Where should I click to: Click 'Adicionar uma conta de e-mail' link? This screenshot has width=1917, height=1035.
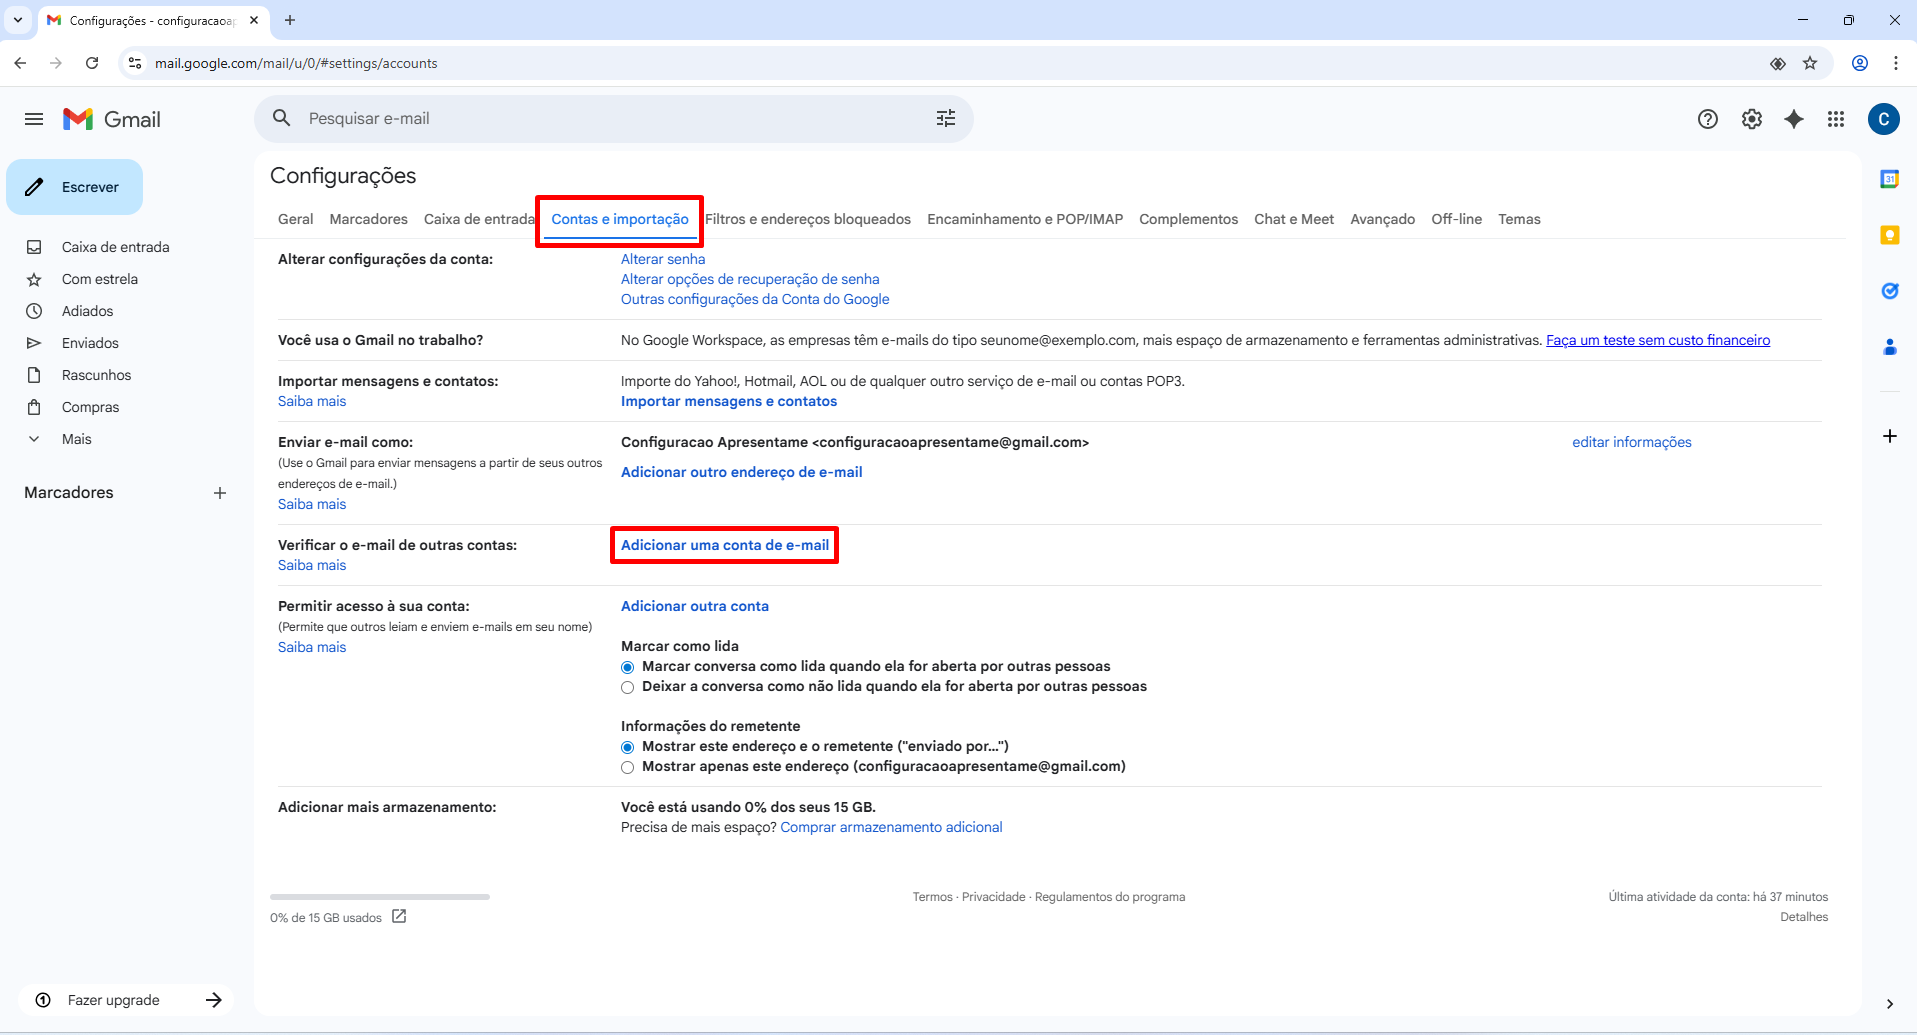(724, 545)
